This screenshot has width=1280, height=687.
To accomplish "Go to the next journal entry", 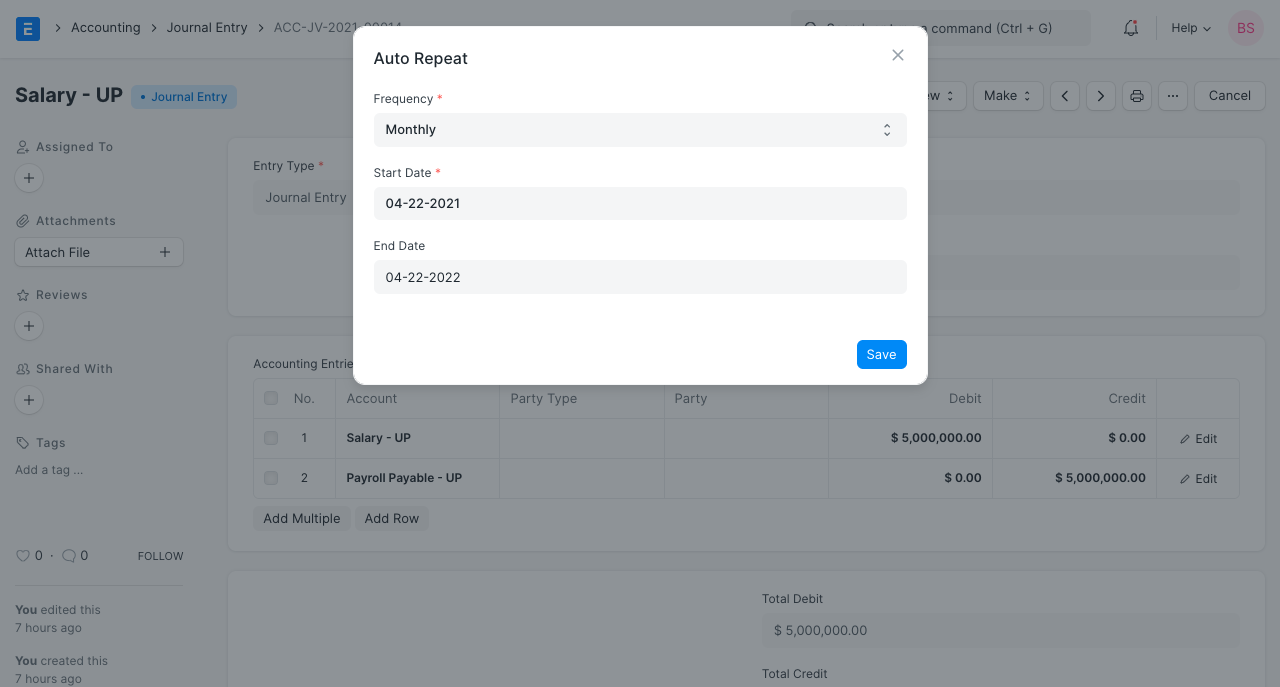I will 1100,95.
